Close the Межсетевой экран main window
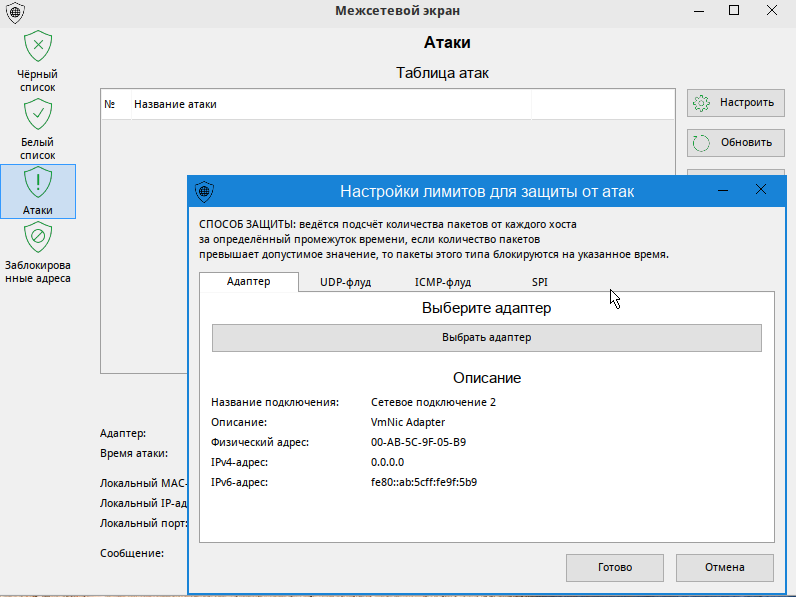 772,11
